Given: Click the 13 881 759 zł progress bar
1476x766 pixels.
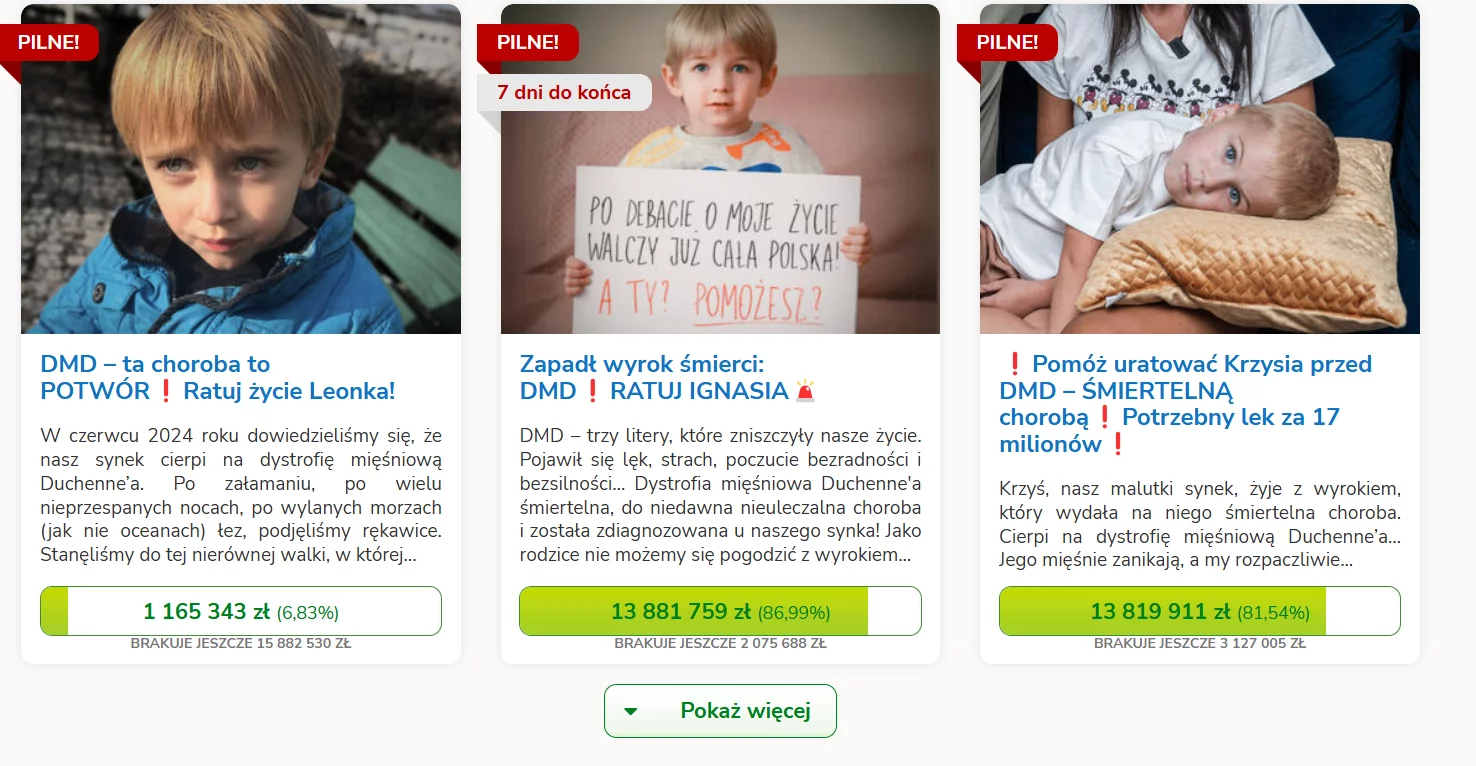Looking at the screenshot, I should 720,611.
